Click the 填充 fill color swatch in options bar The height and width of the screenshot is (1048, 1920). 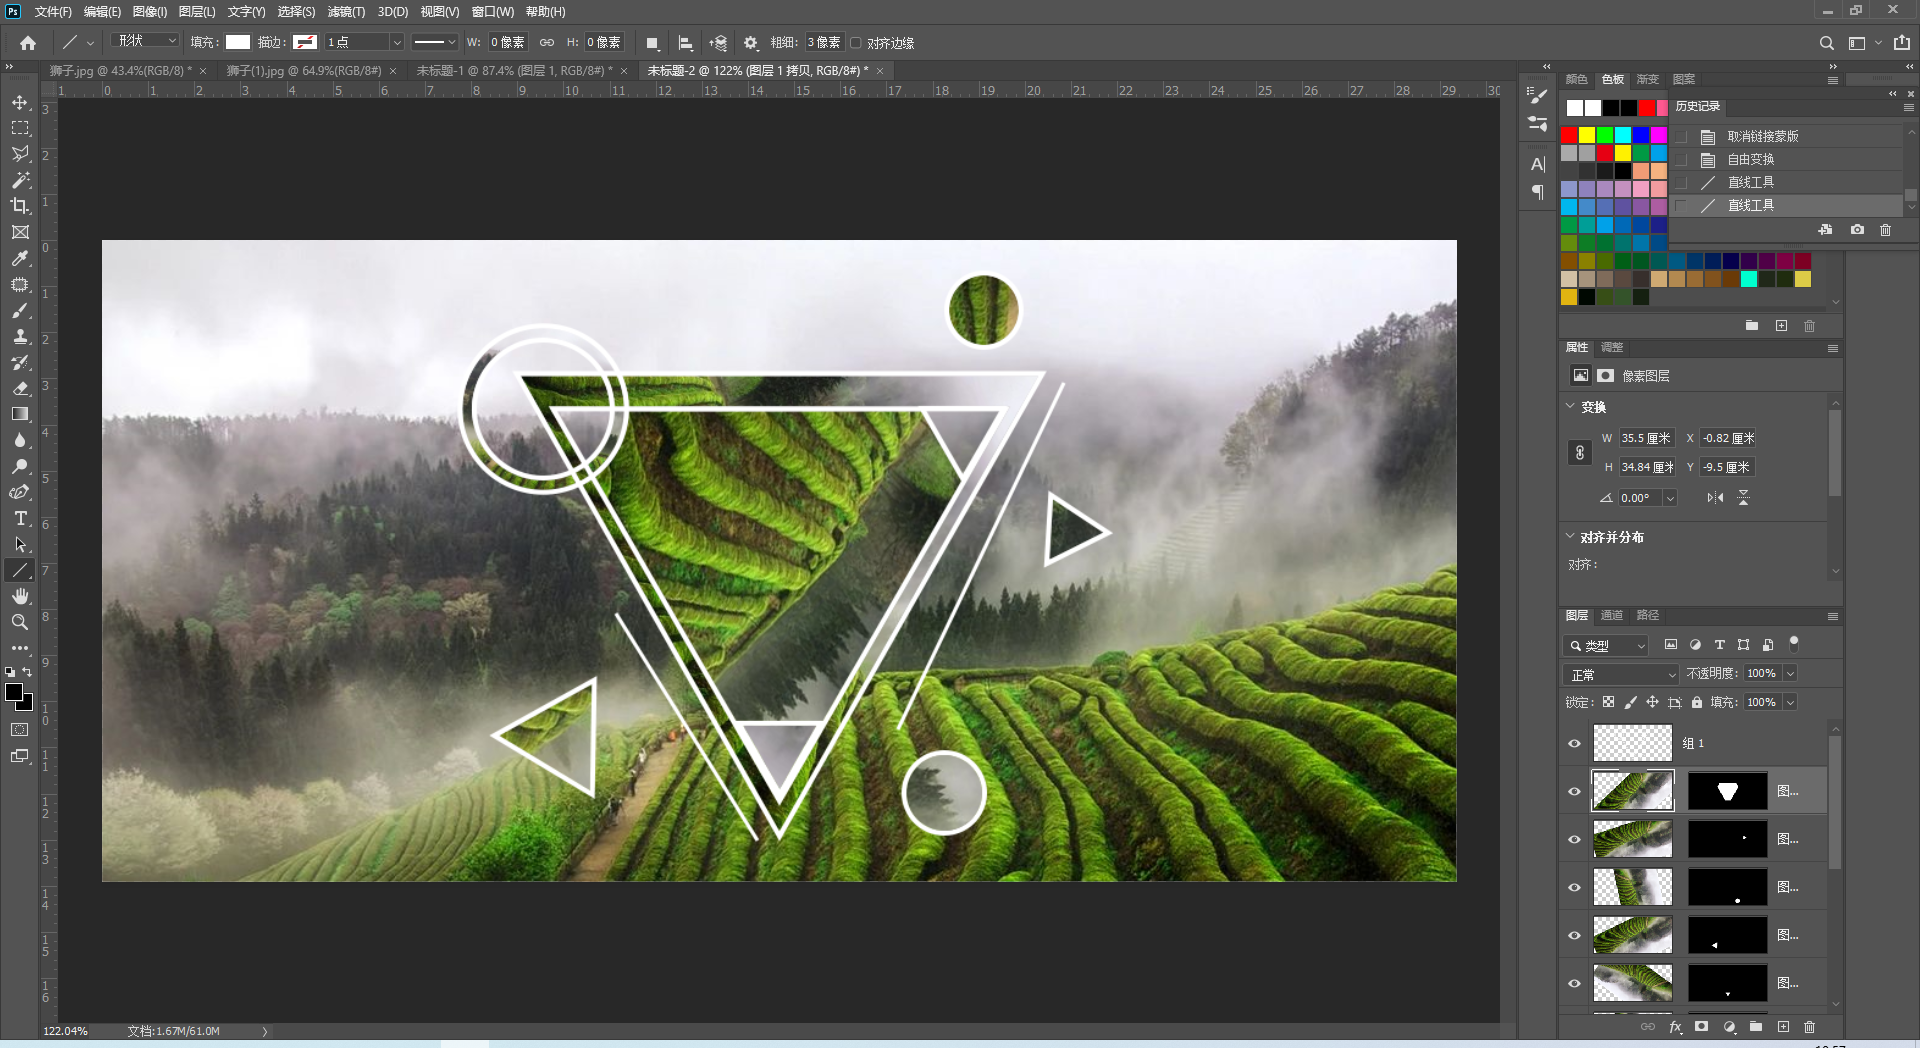[238, 42]
